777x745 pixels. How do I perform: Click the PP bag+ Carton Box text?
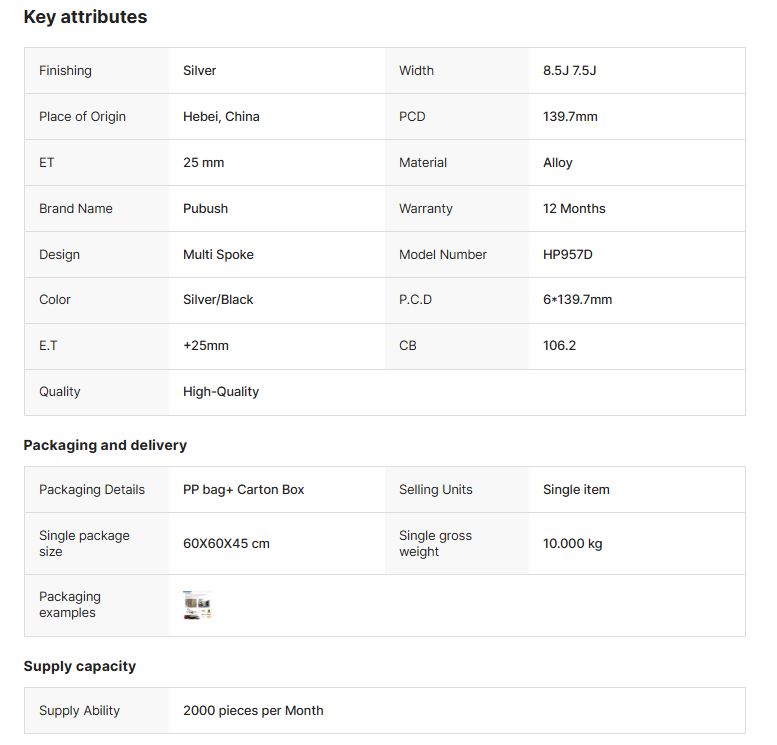tap(243, 490)
